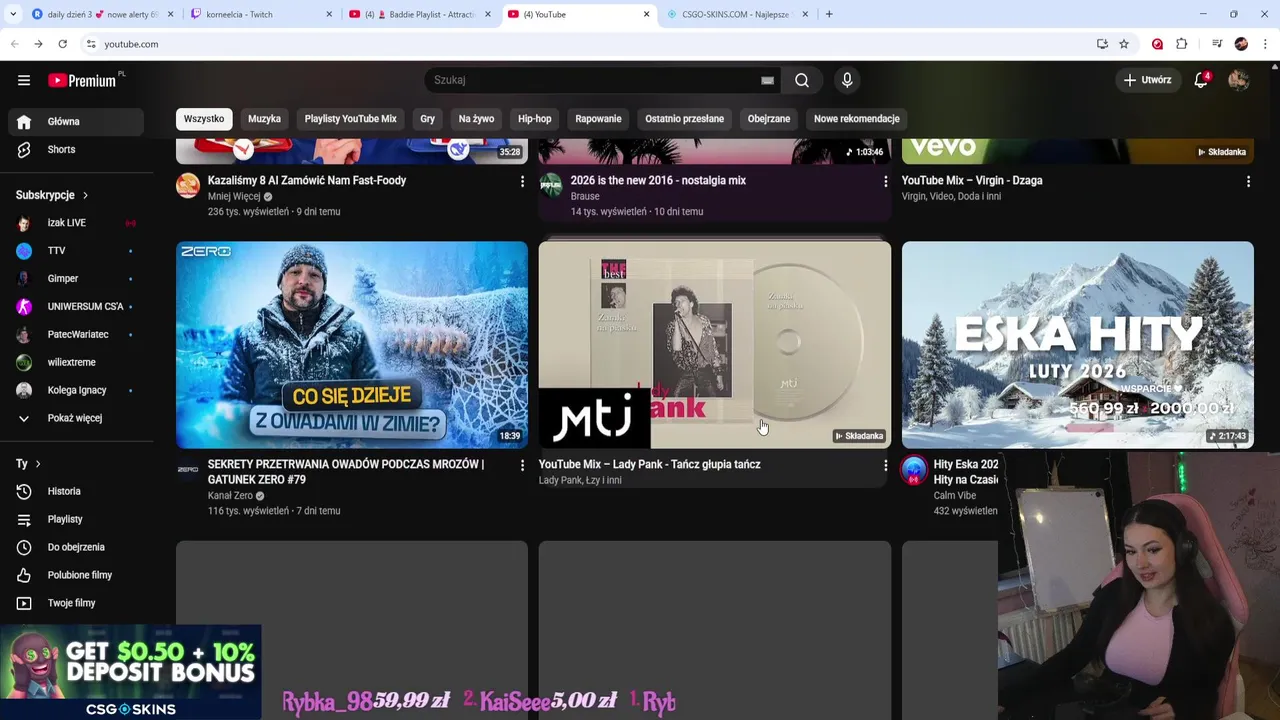Open Calm Vibe channel avatar

914,470
